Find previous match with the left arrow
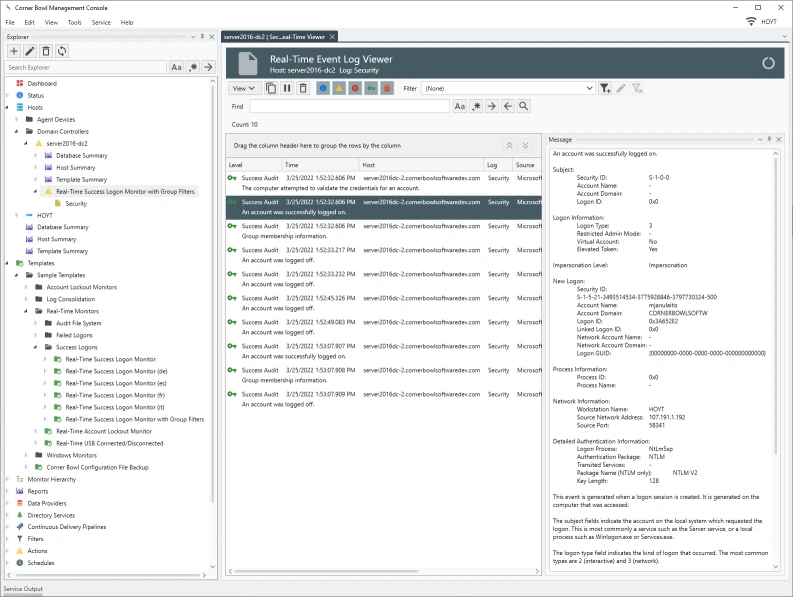Screen dimensions: 793x597 [x=508, y=106]
